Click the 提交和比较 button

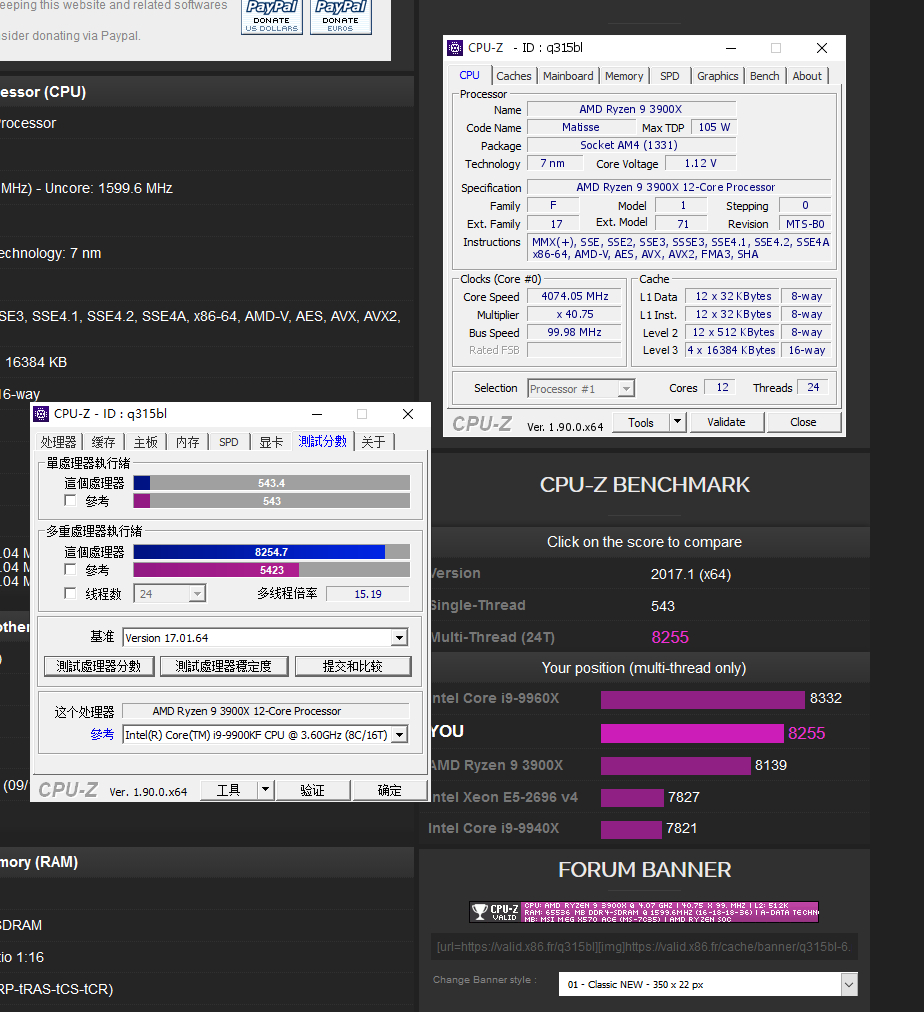pos(353,666)
